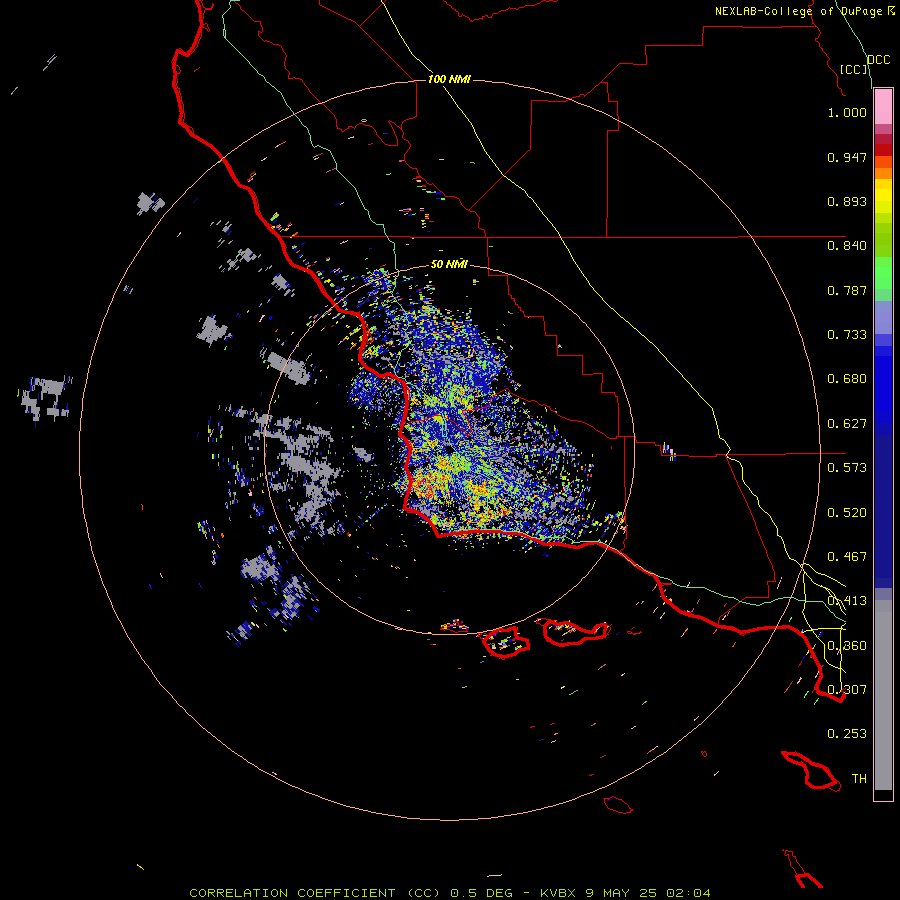The width and height of the screenshot is (900, 900).
Task: Click the 02:04 timestamp in the caption
Action: [x=688, y=893]
